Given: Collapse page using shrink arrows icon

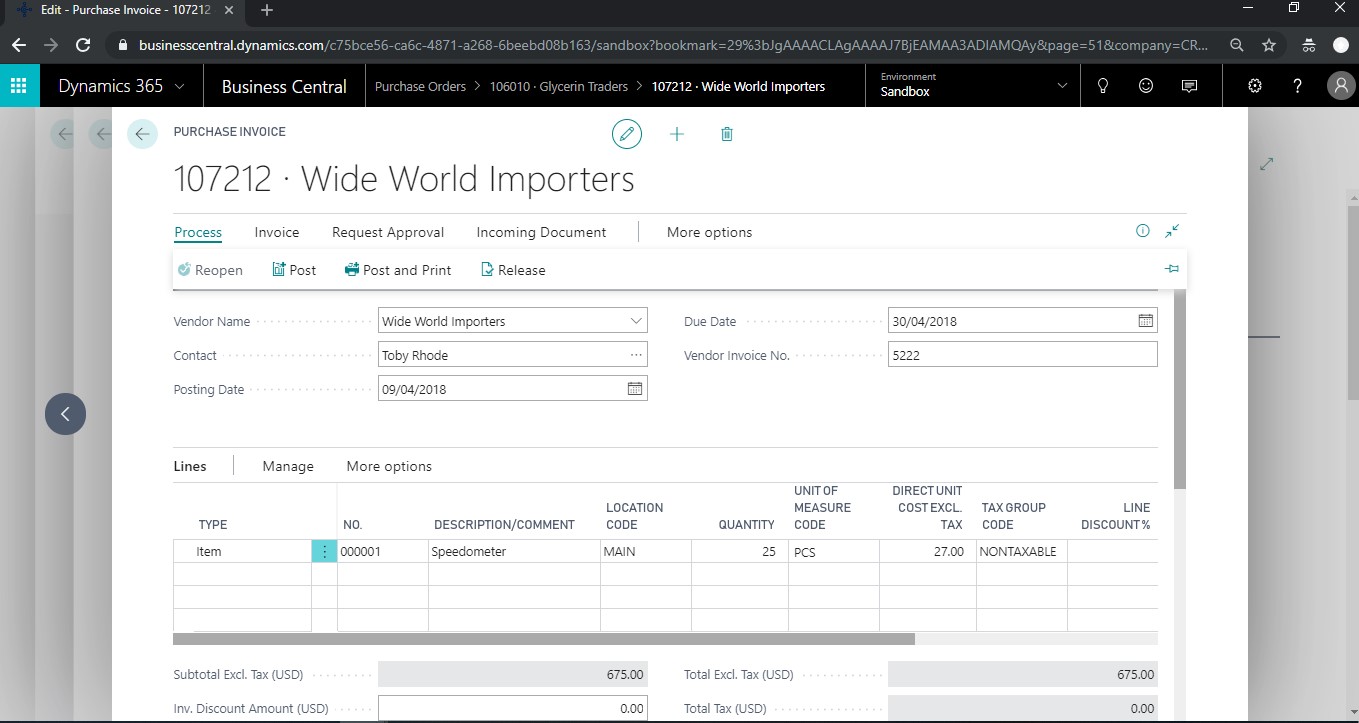Looking at the screenshot, I should point(1172,231).
